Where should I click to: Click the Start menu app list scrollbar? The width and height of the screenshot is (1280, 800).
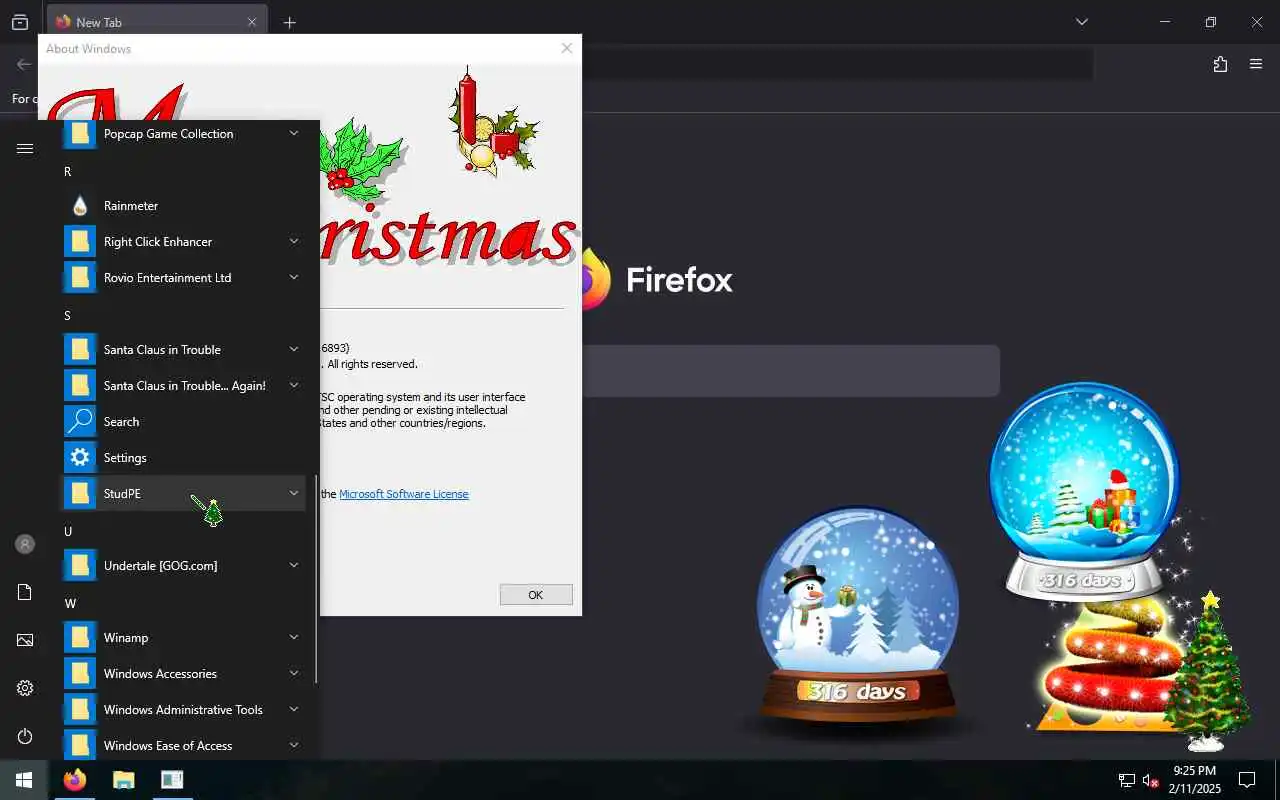click(316, 579)
